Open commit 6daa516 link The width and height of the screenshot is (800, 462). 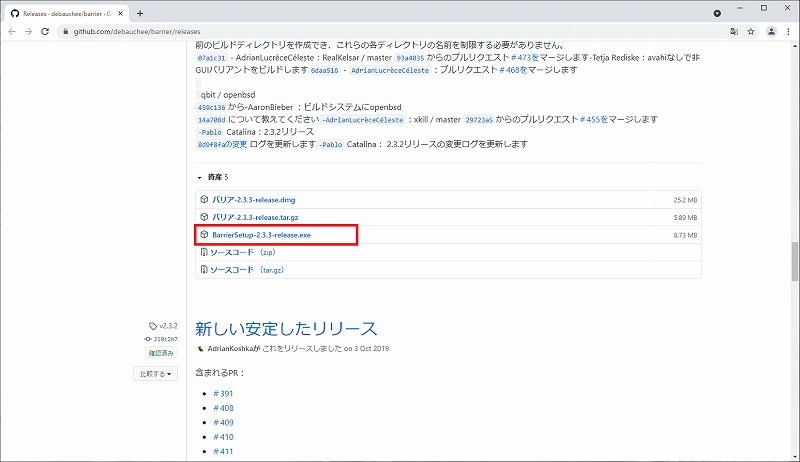click(x=324, y=70)
